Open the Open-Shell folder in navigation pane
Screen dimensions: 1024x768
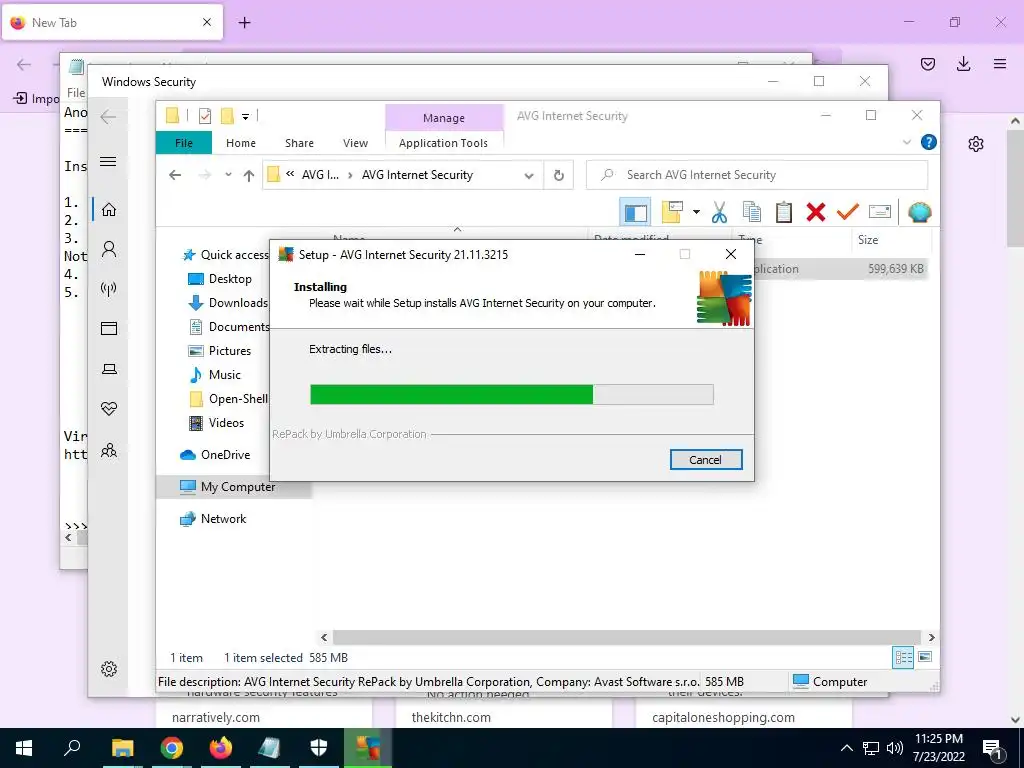[x=238, y=399]
